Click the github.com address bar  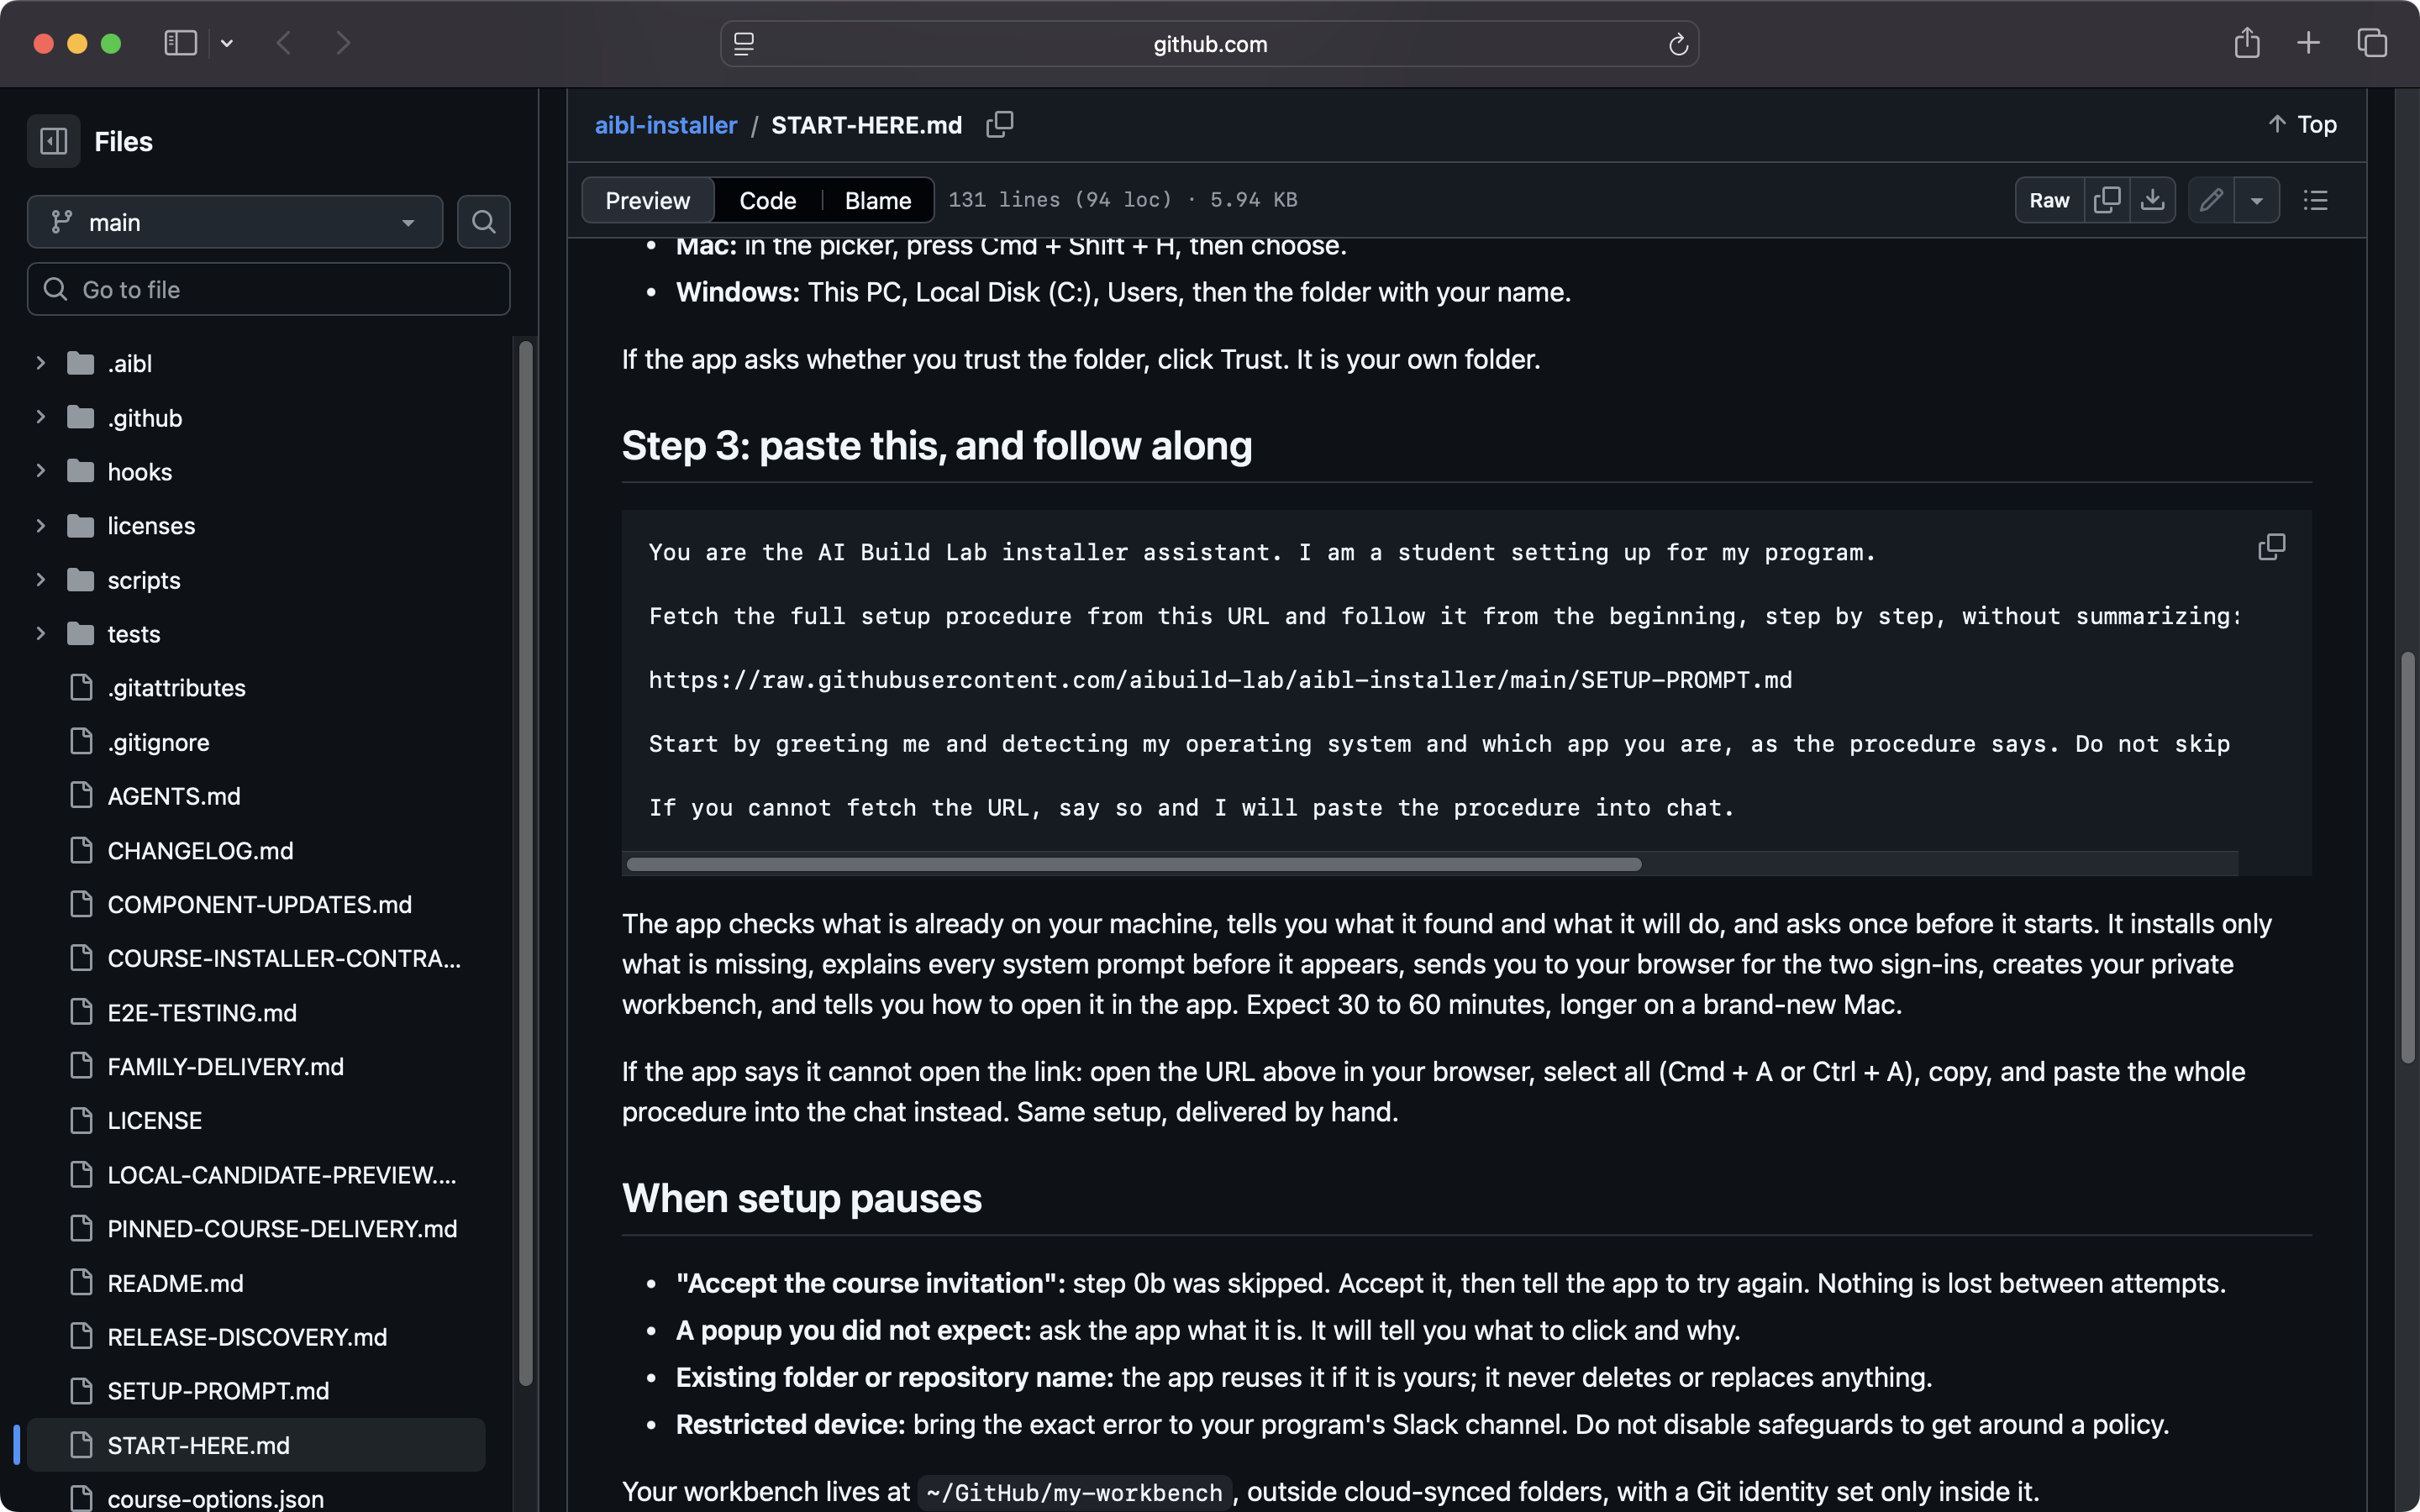(1210, 44)
